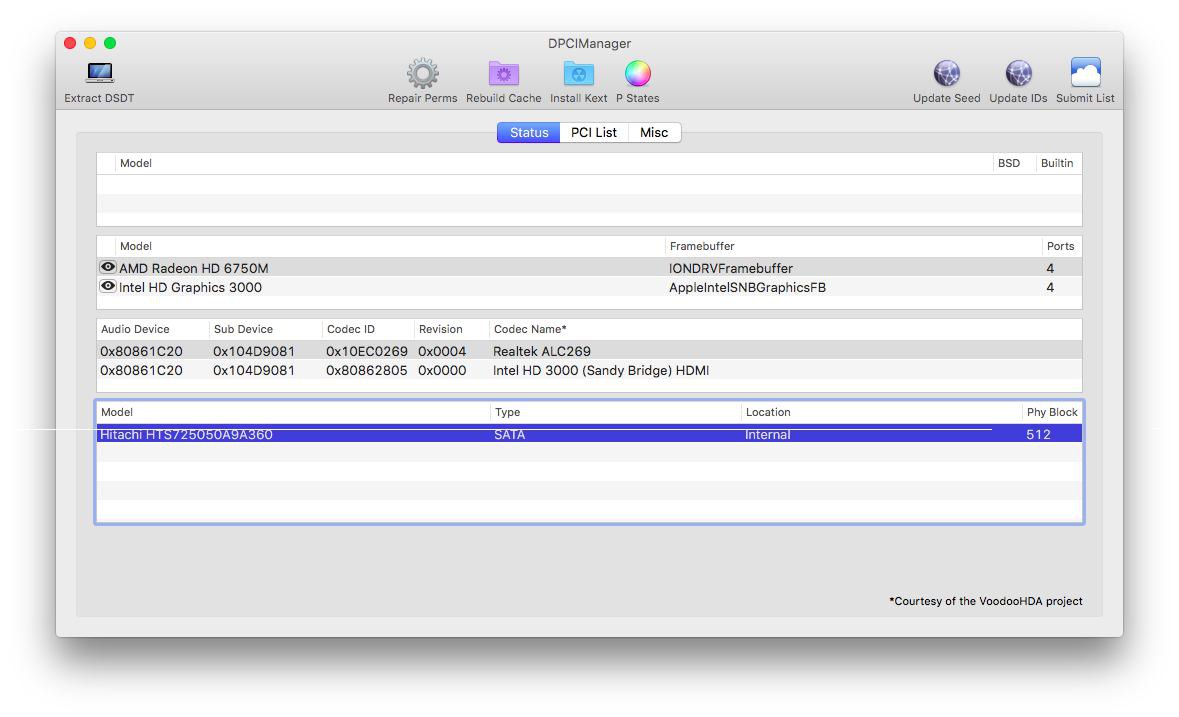
Task: Click the 0x0000 revision cell
Action: tap(442, 371)
